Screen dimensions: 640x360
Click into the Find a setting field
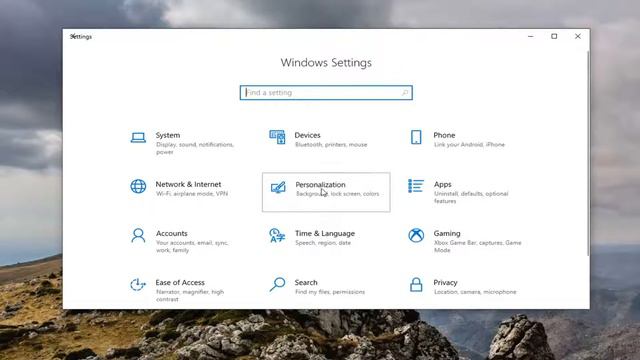coord(326,93)
